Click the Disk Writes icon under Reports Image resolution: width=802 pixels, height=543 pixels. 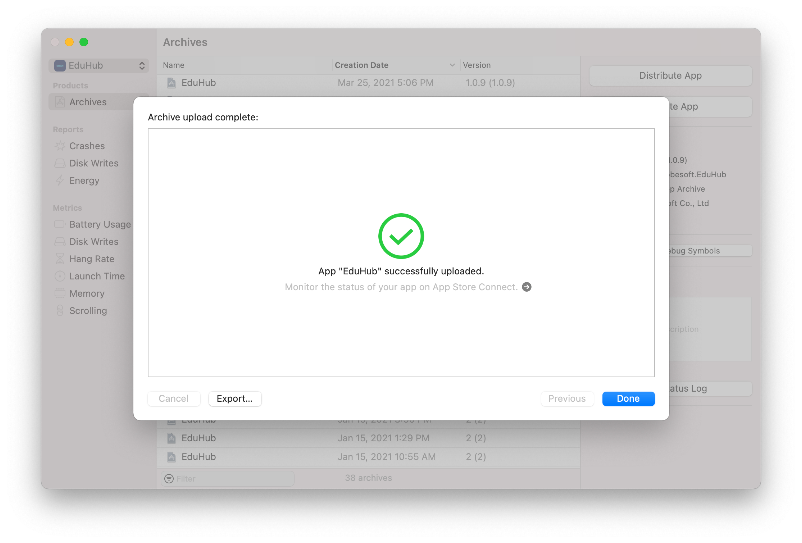coord(60,163)
